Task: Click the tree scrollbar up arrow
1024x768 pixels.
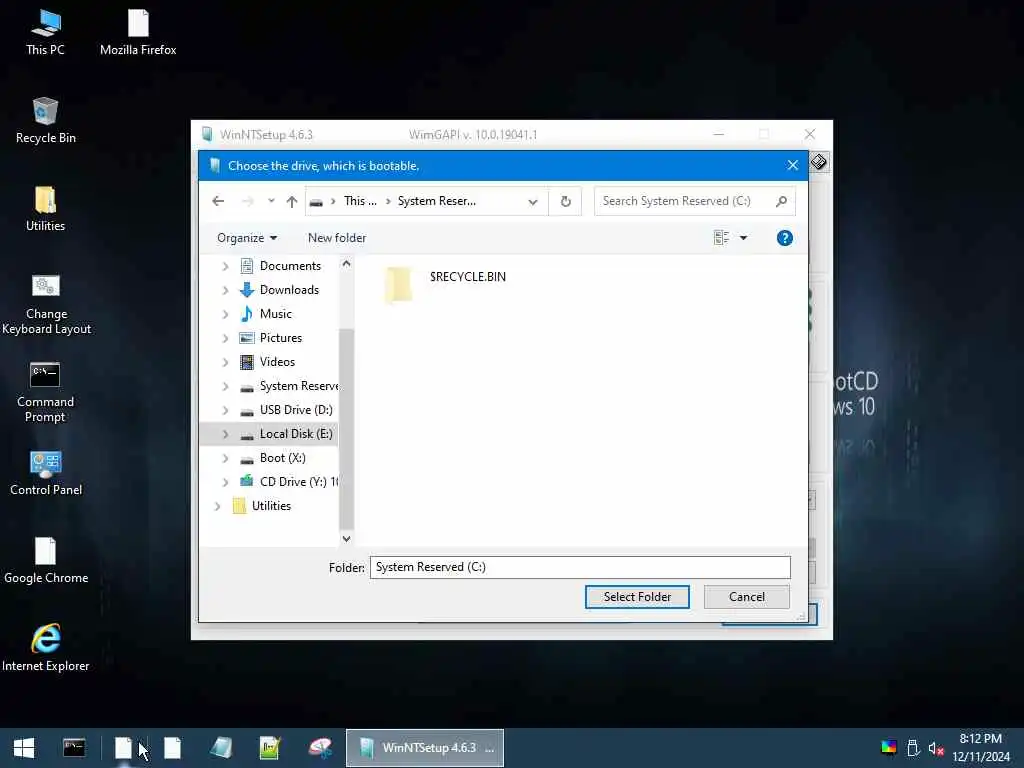Action: click(347, 264)
